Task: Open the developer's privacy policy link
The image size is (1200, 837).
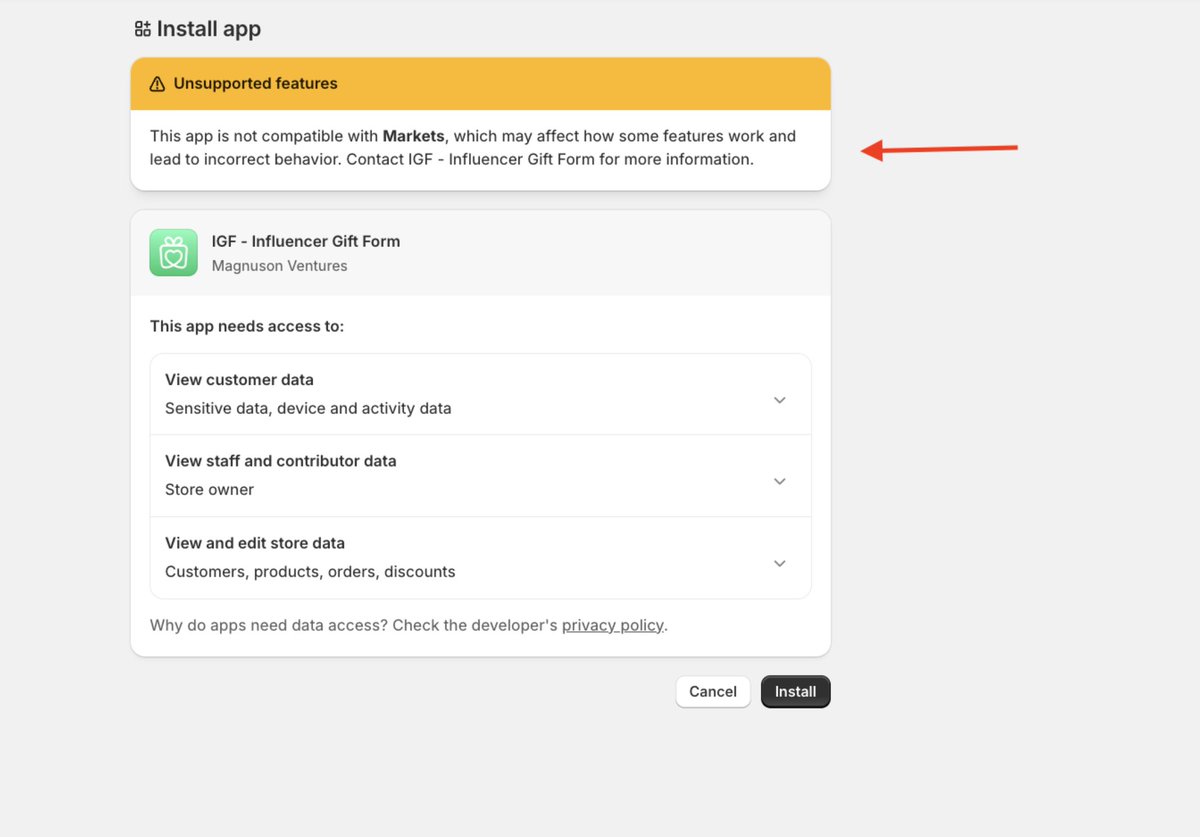Action: click(613, 625)
